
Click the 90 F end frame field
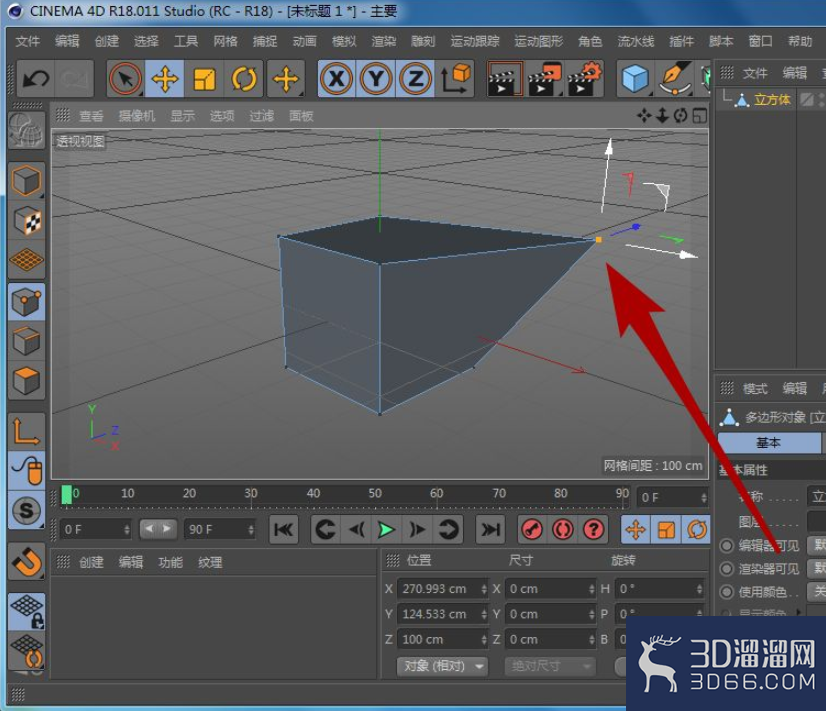point(220,529)
